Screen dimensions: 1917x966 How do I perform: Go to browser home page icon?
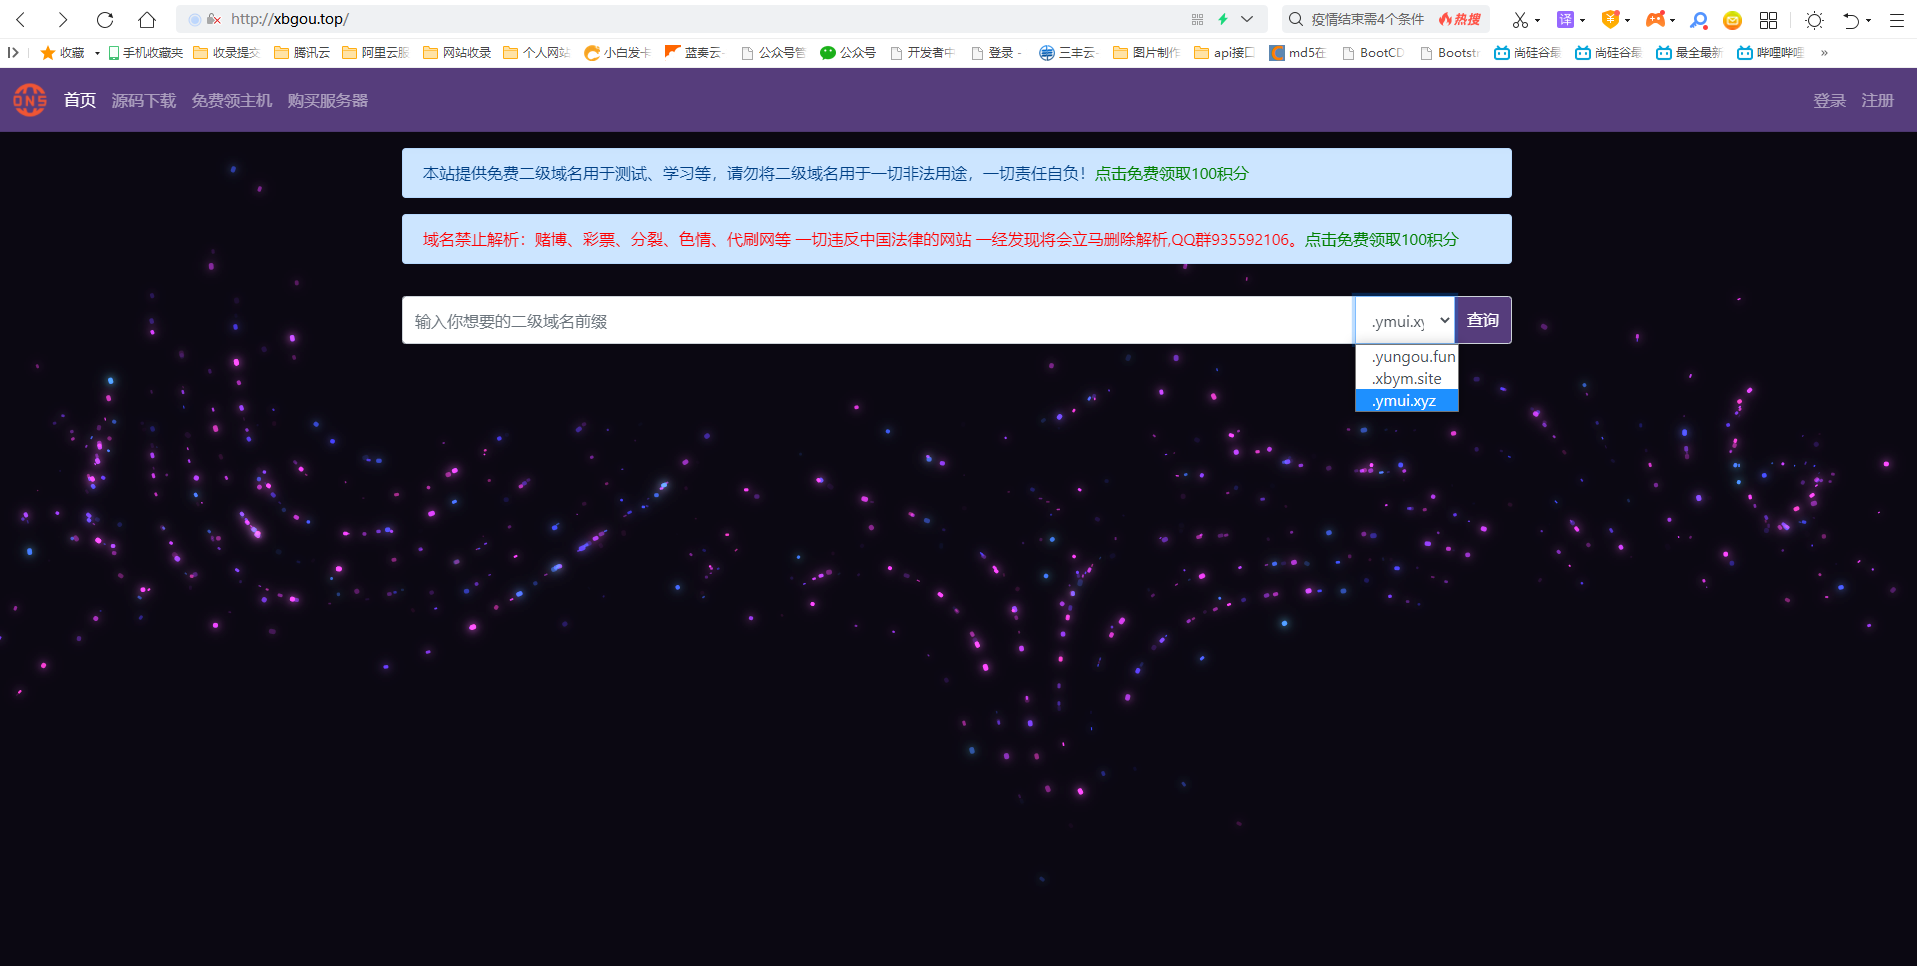(147, 19)
